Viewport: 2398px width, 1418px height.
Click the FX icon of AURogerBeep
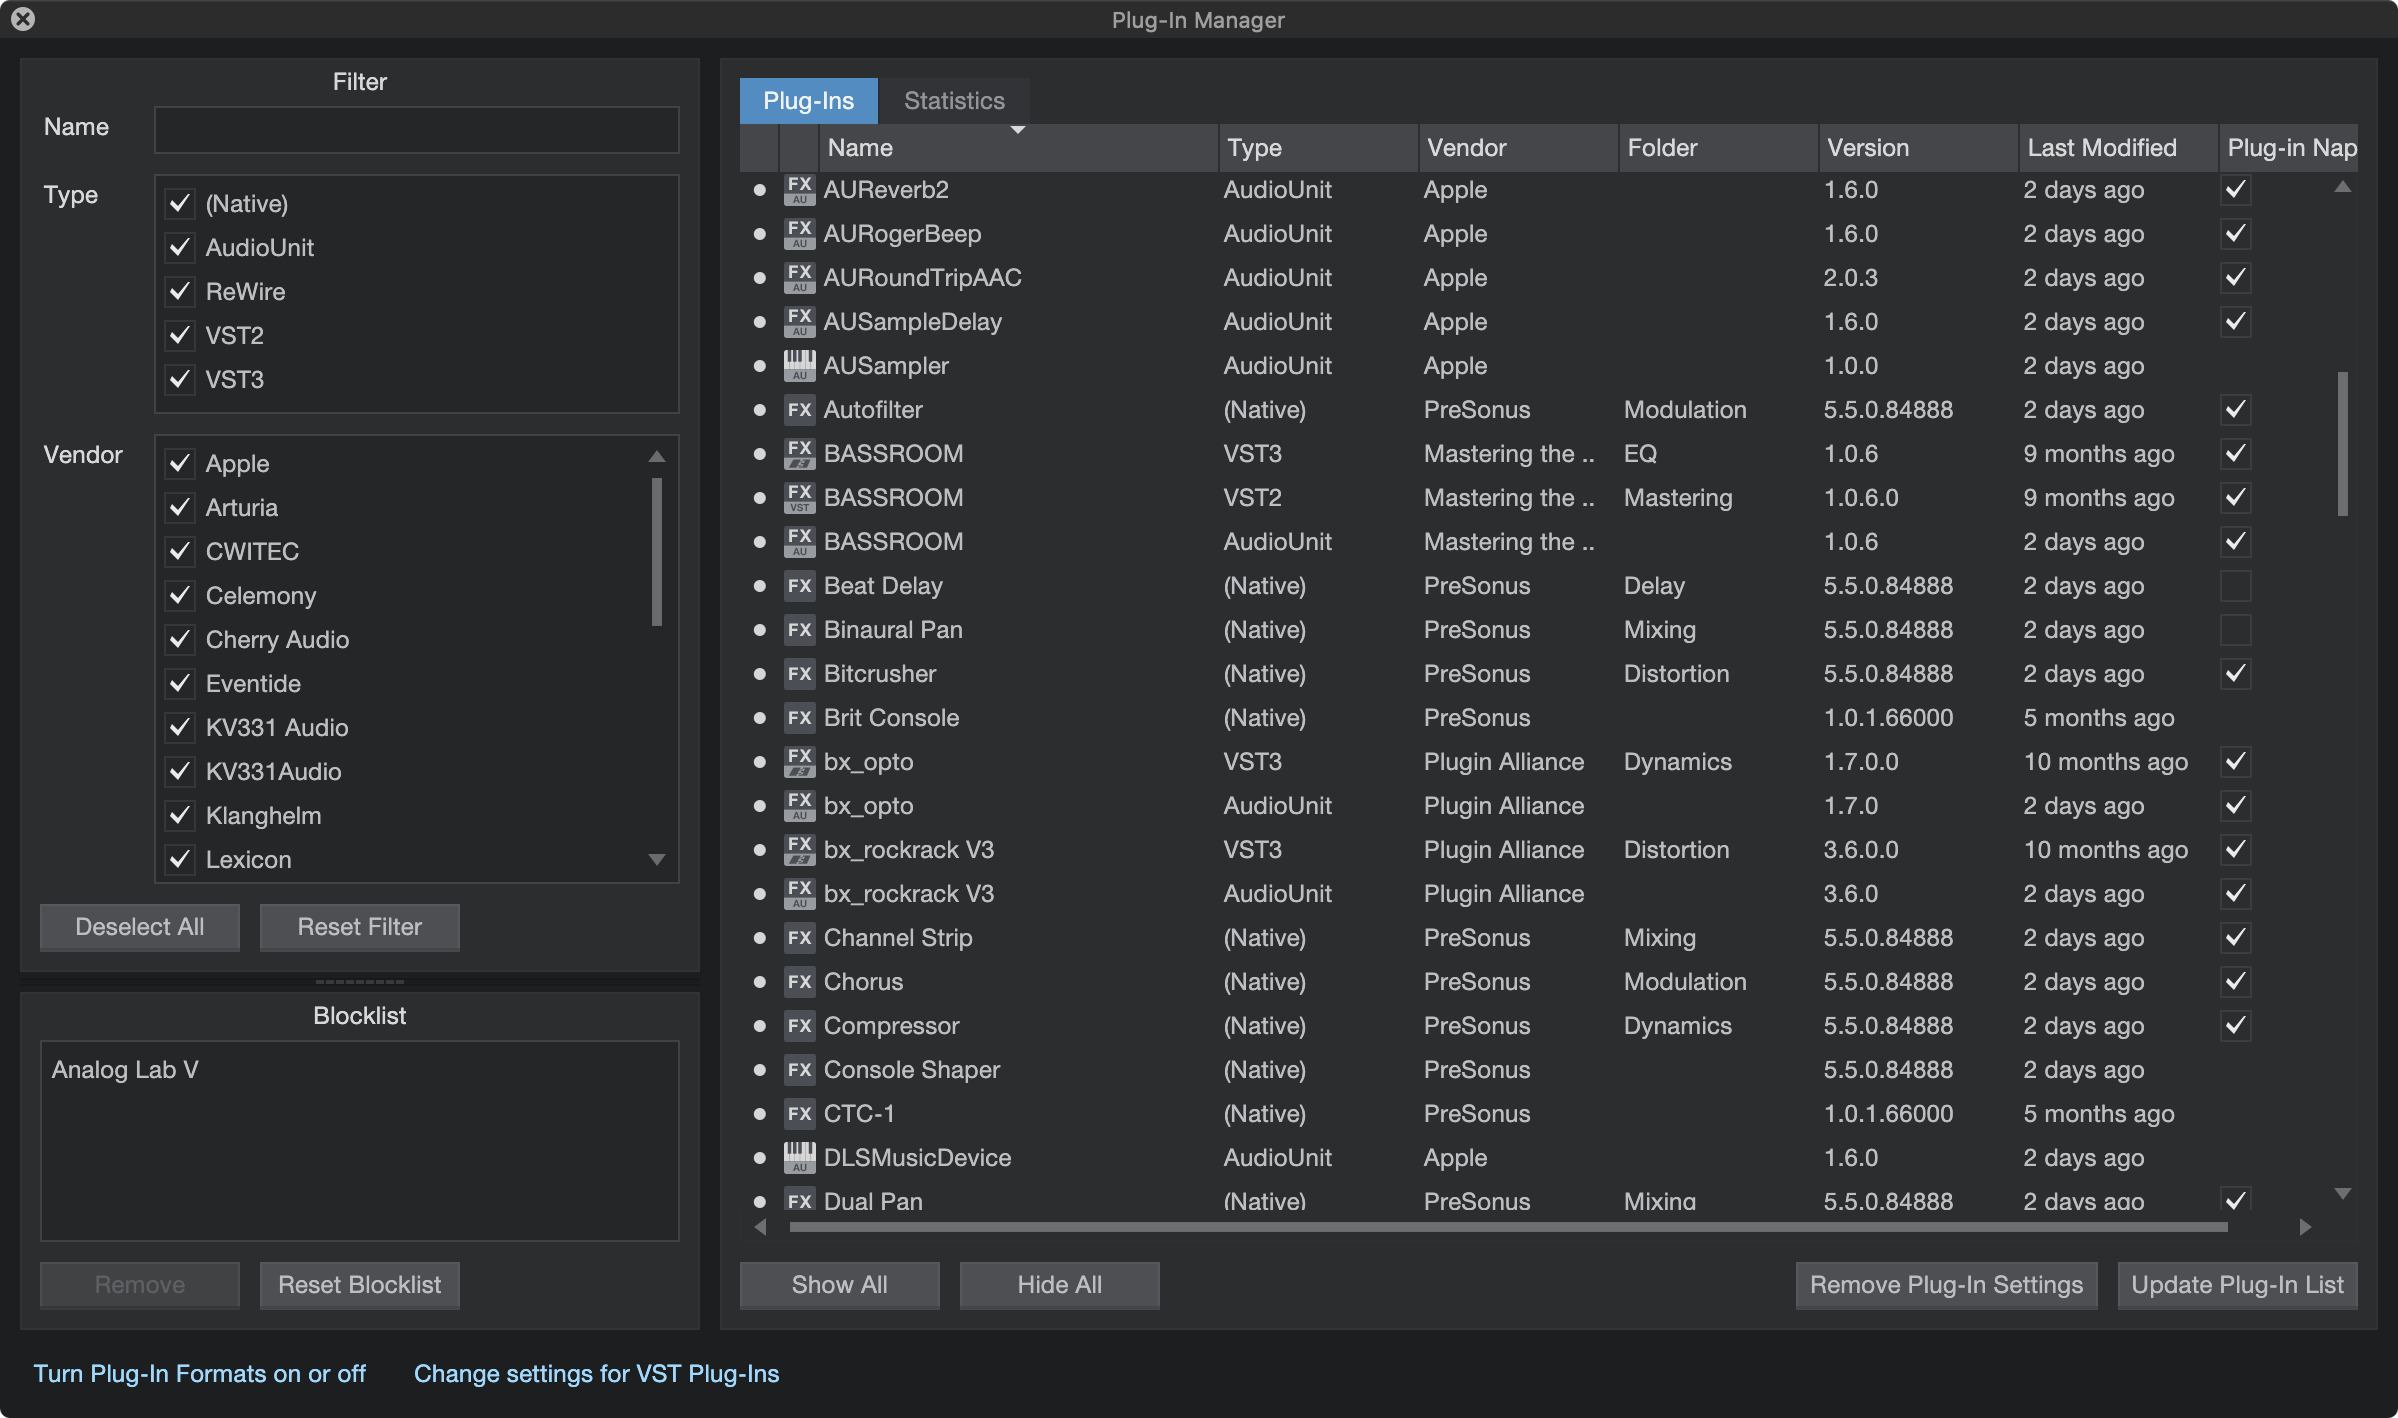[799, 234]
